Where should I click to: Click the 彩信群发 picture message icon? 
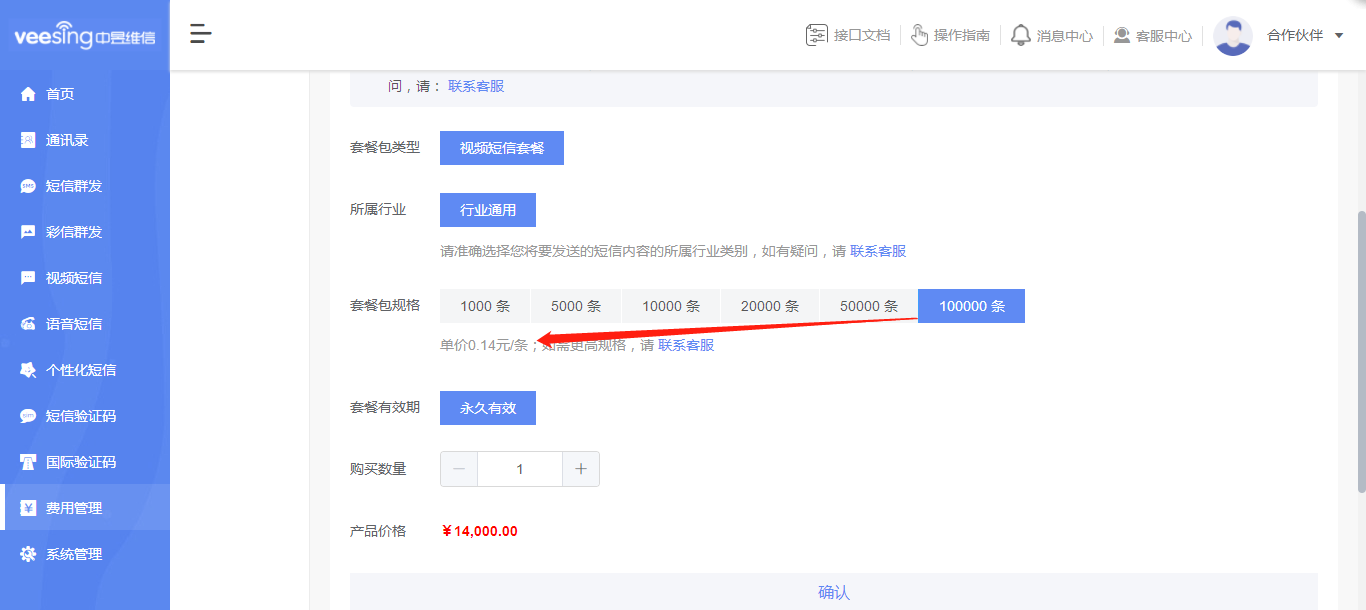coord(28,232)
